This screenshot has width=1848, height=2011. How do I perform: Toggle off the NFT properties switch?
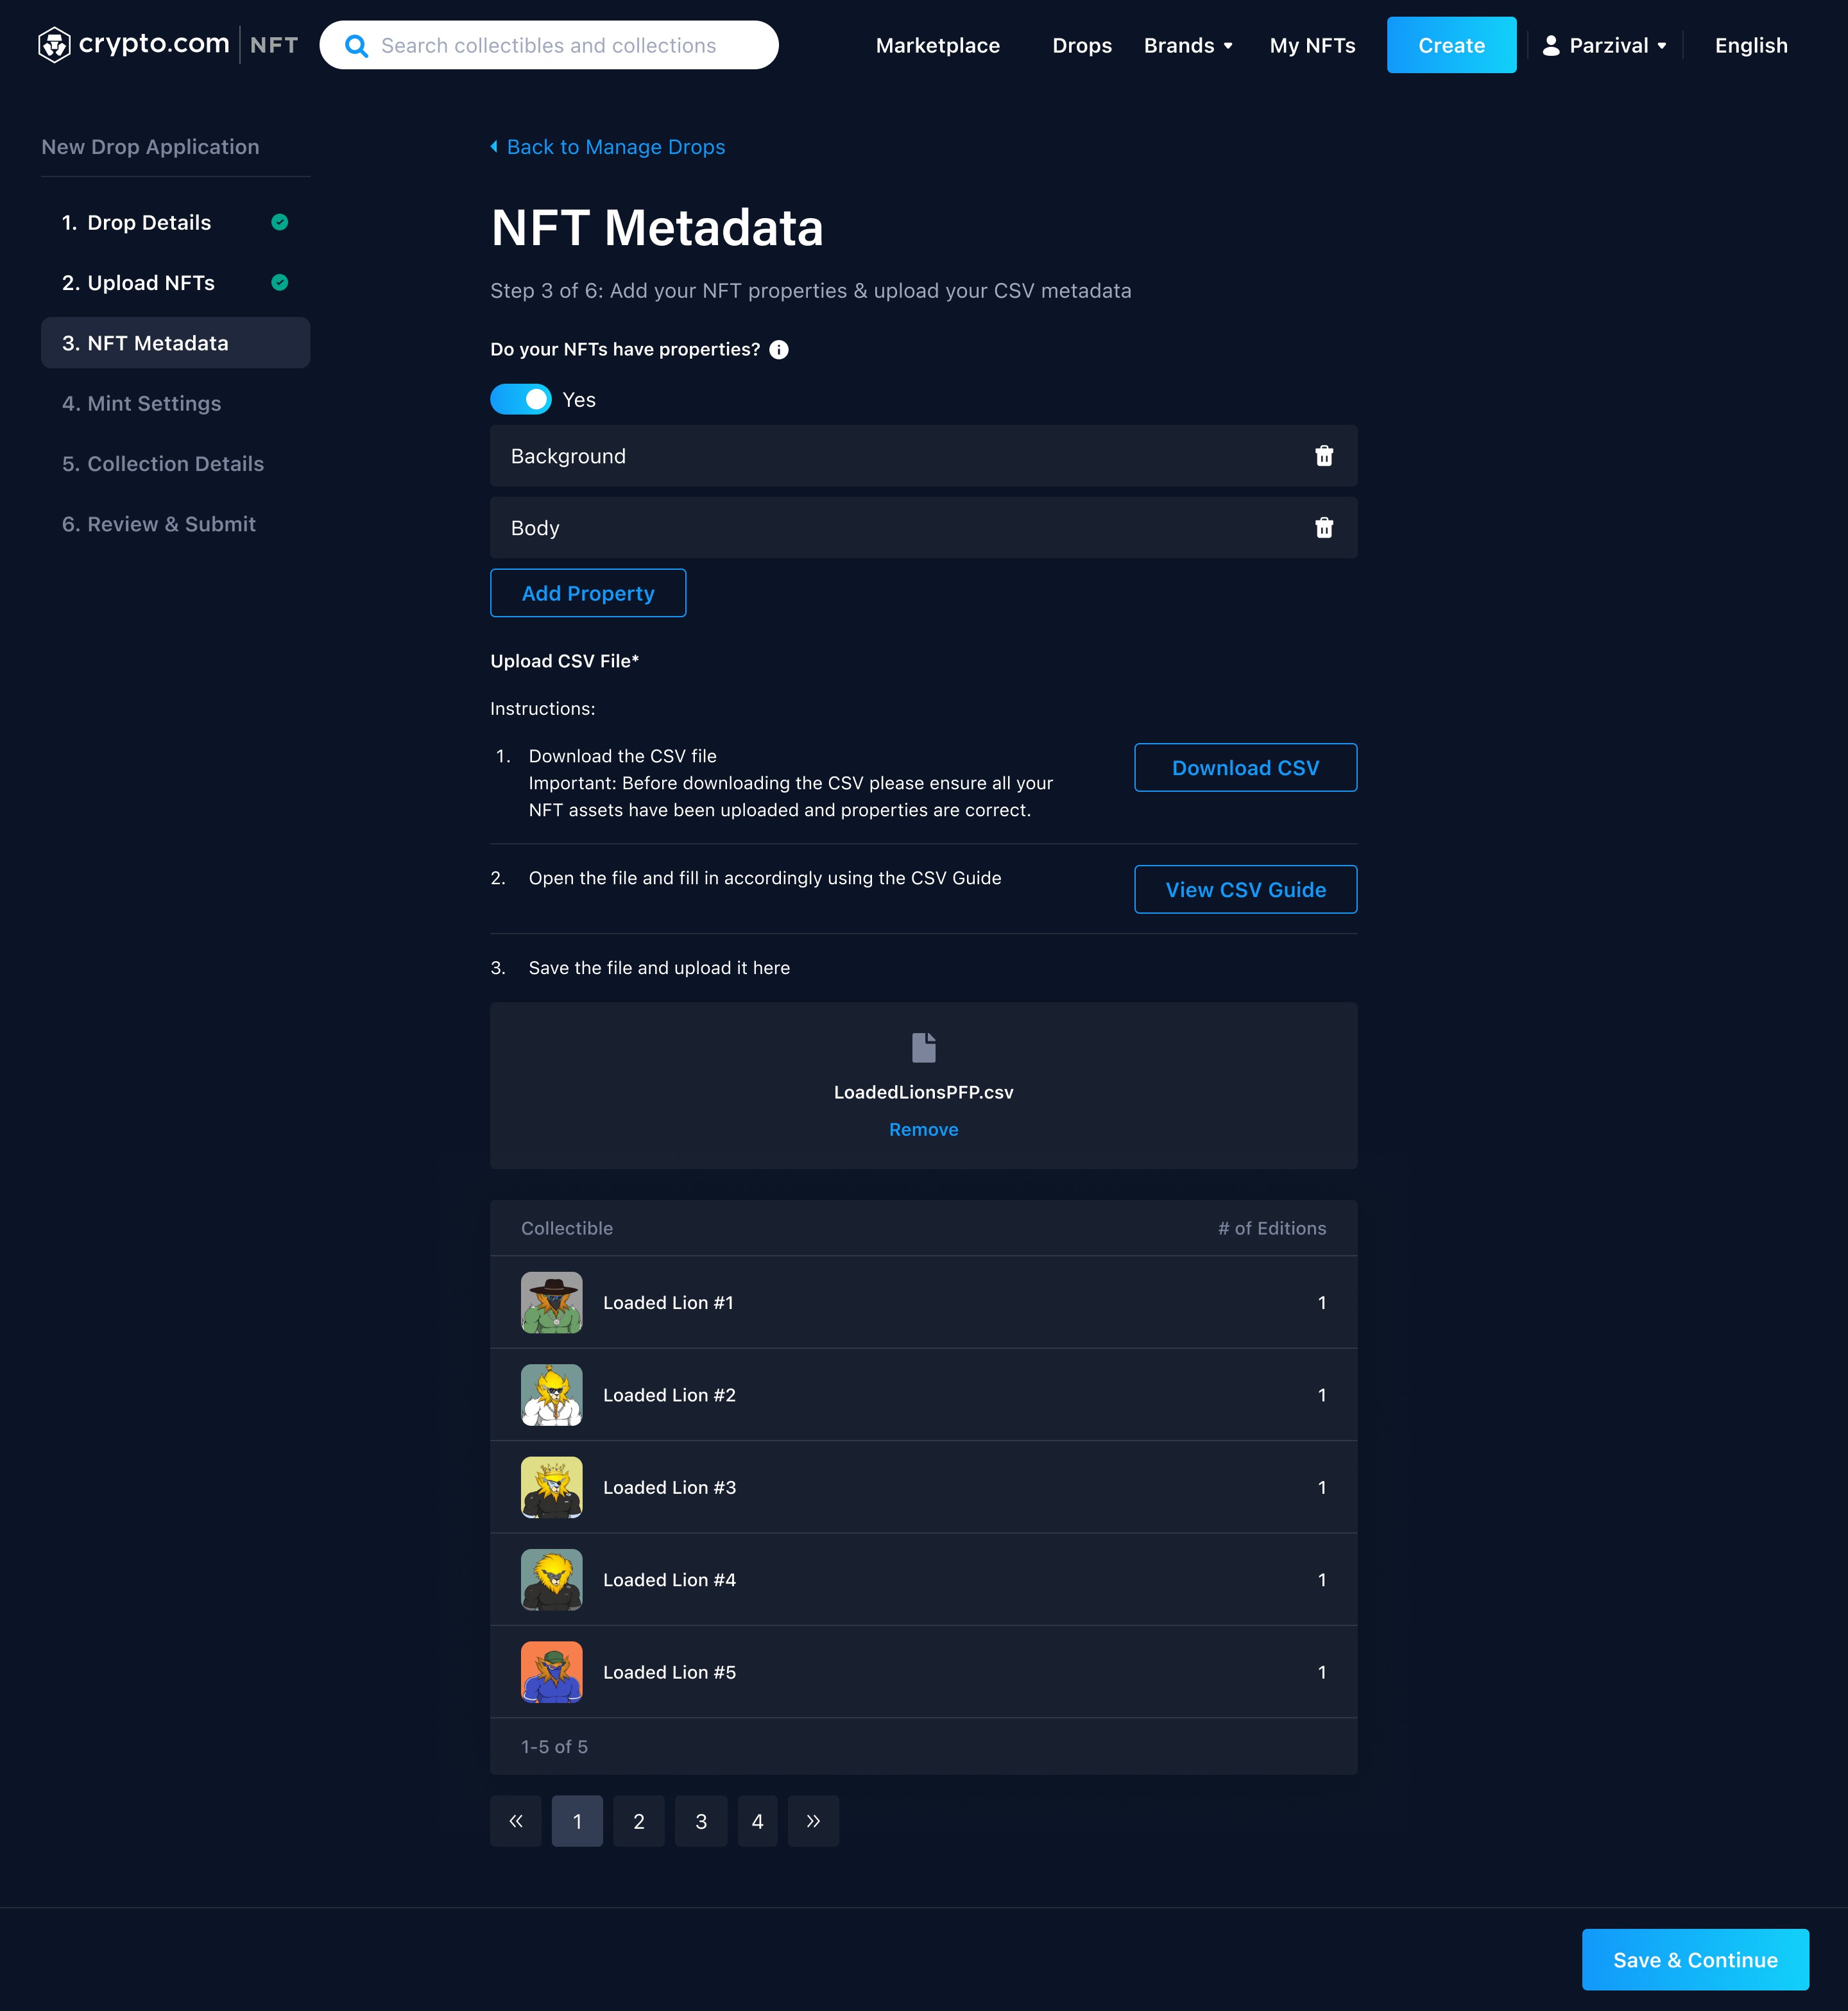click(521, 399)
